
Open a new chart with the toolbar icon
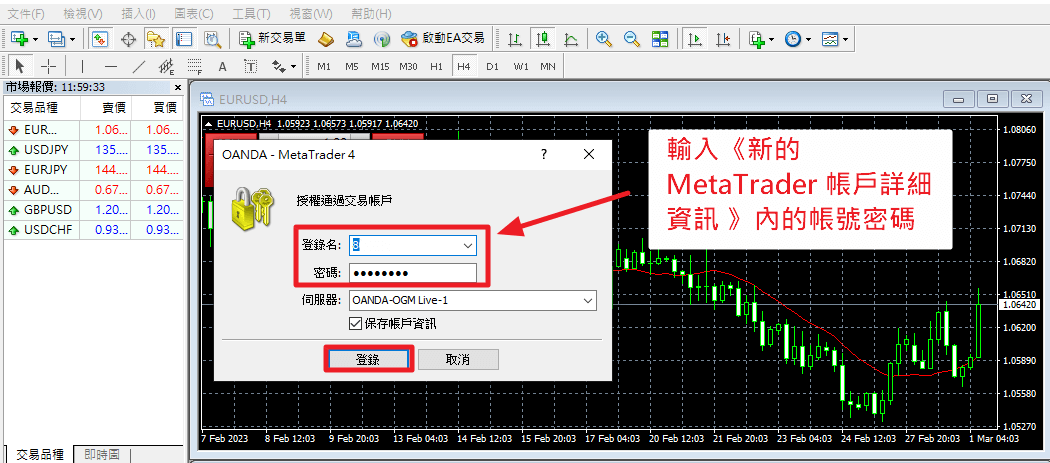pyautogui.click(x=19, y=39)
